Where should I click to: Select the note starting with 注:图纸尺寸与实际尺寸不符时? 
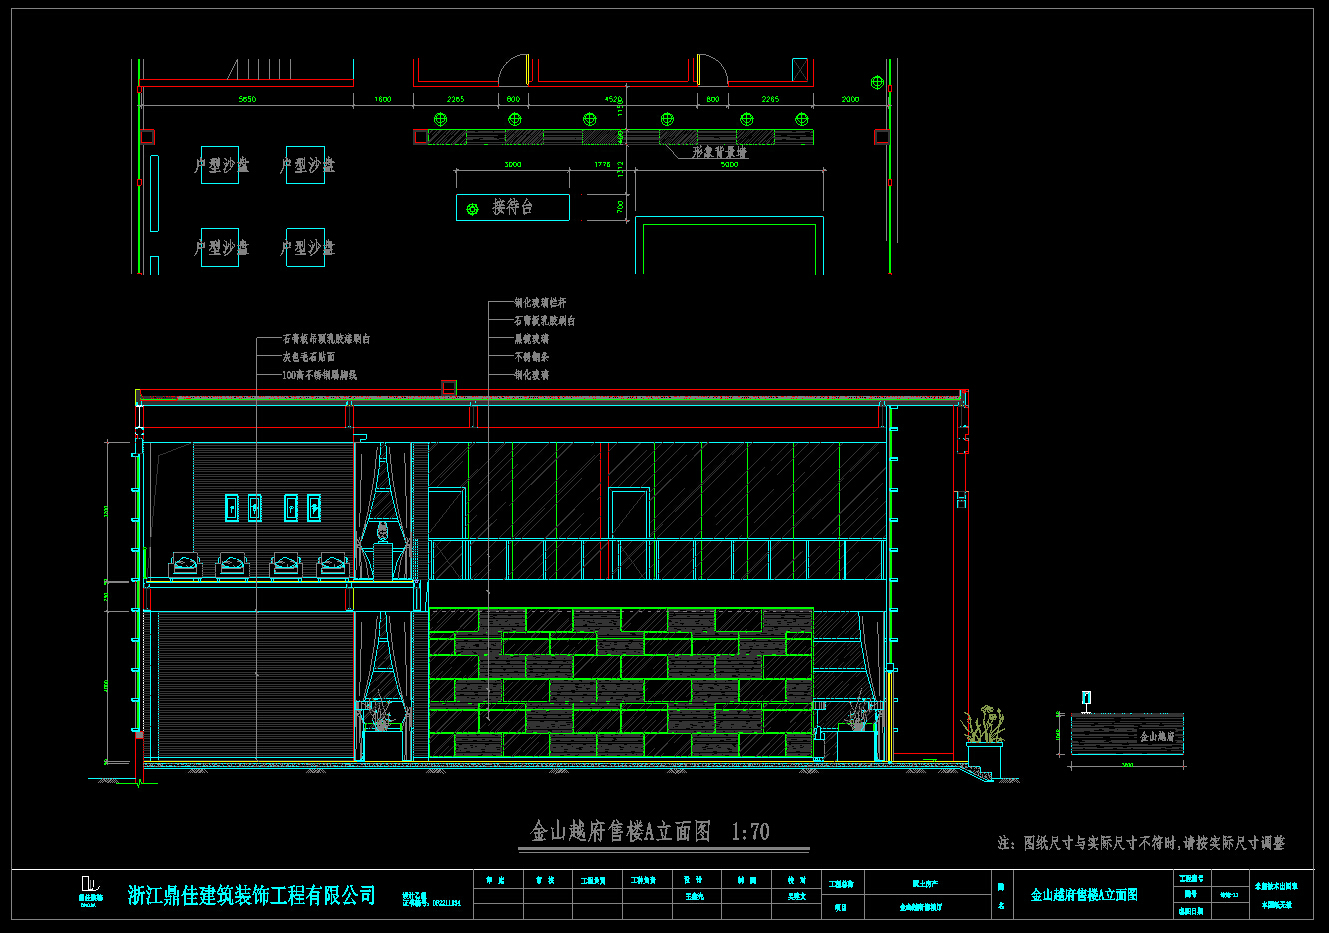click(1141, 843)
